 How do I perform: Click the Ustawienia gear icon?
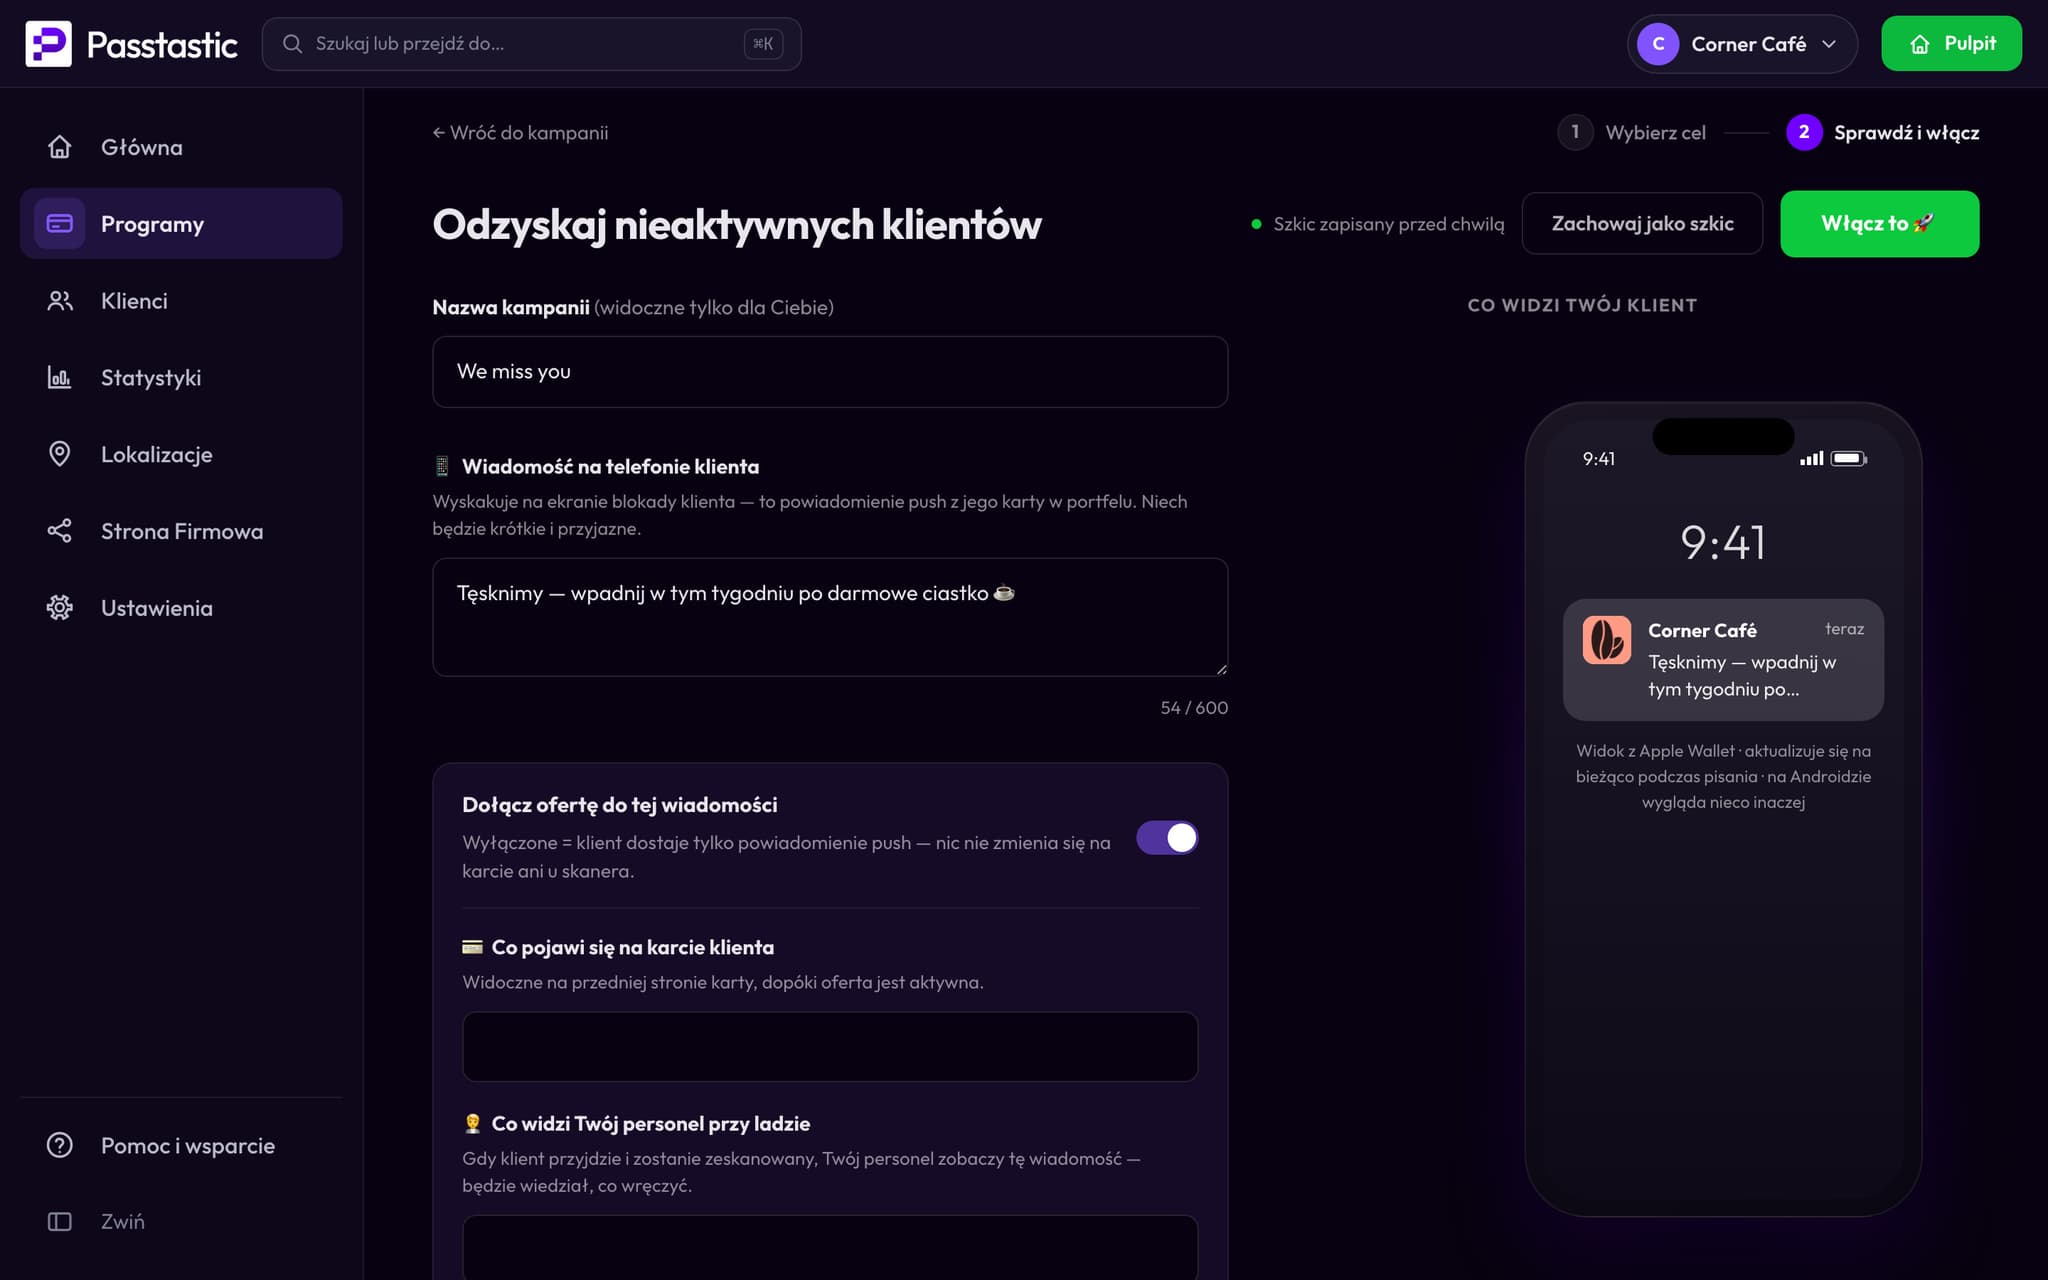pyautogui.click(x=60, y=608)
